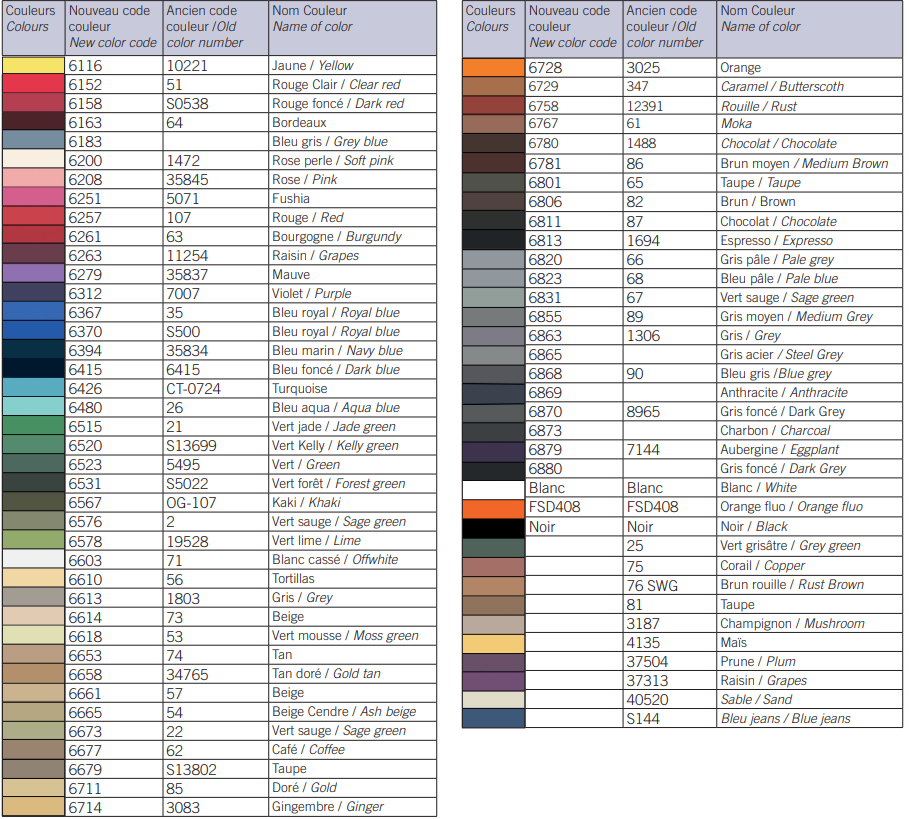Click the old color number CT-0724 cell
The width and height of the screenshot is (909, 819).
pyautogui.click(x=215, y=388)
